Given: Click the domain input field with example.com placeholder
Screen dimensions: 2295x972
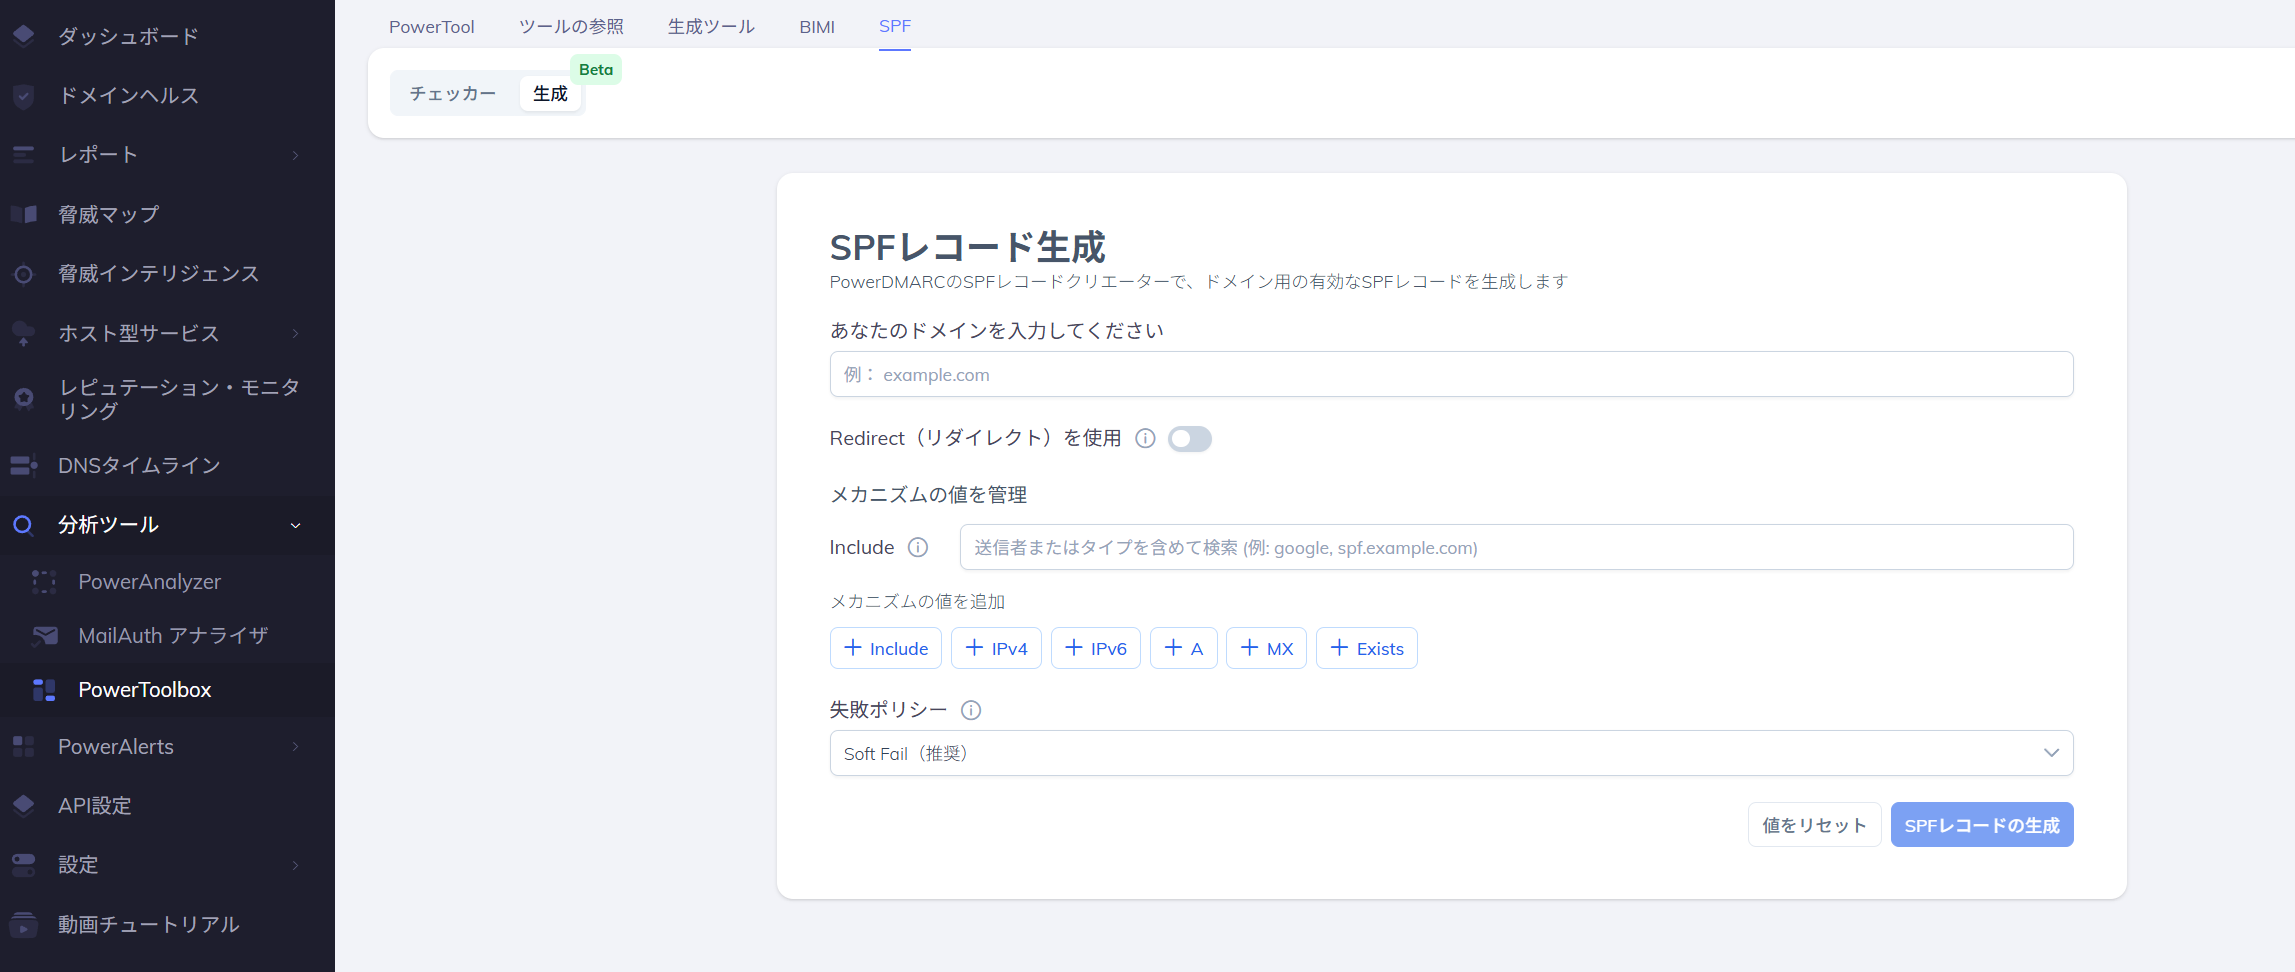Looking at the screenshot, I should point(1450,374).
